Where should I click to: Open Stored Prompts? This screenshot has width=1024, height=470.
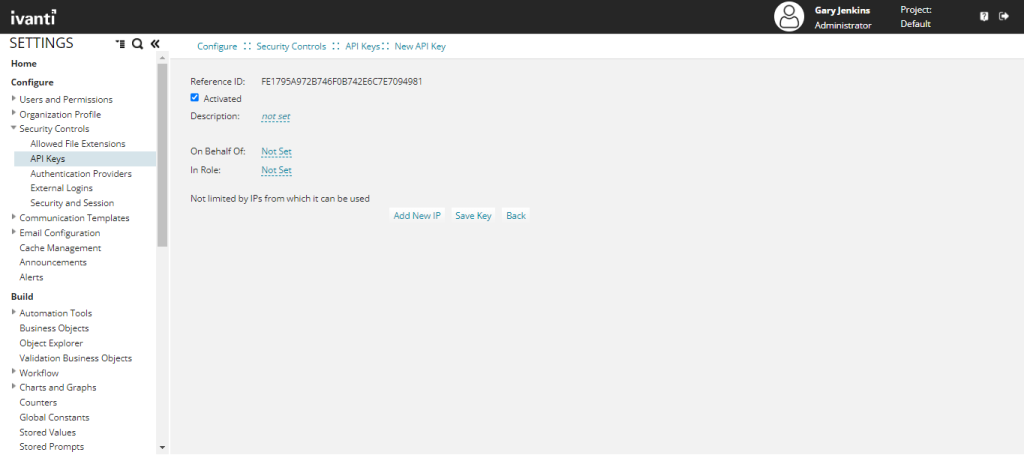(52, 446)
